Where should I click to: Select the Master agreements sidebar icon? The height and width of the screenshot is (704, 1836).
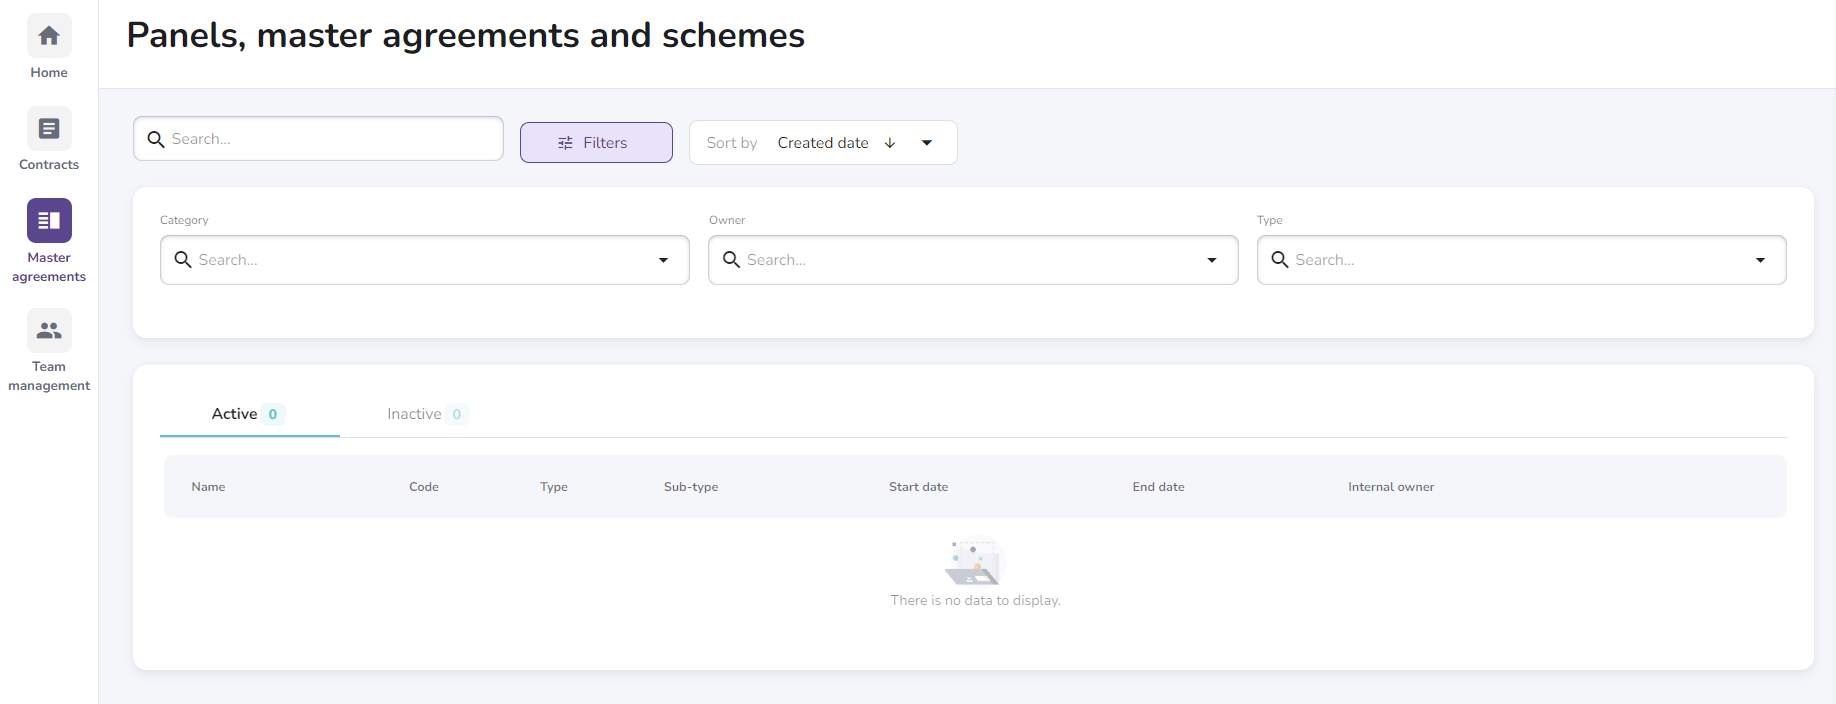pos(49,221)
